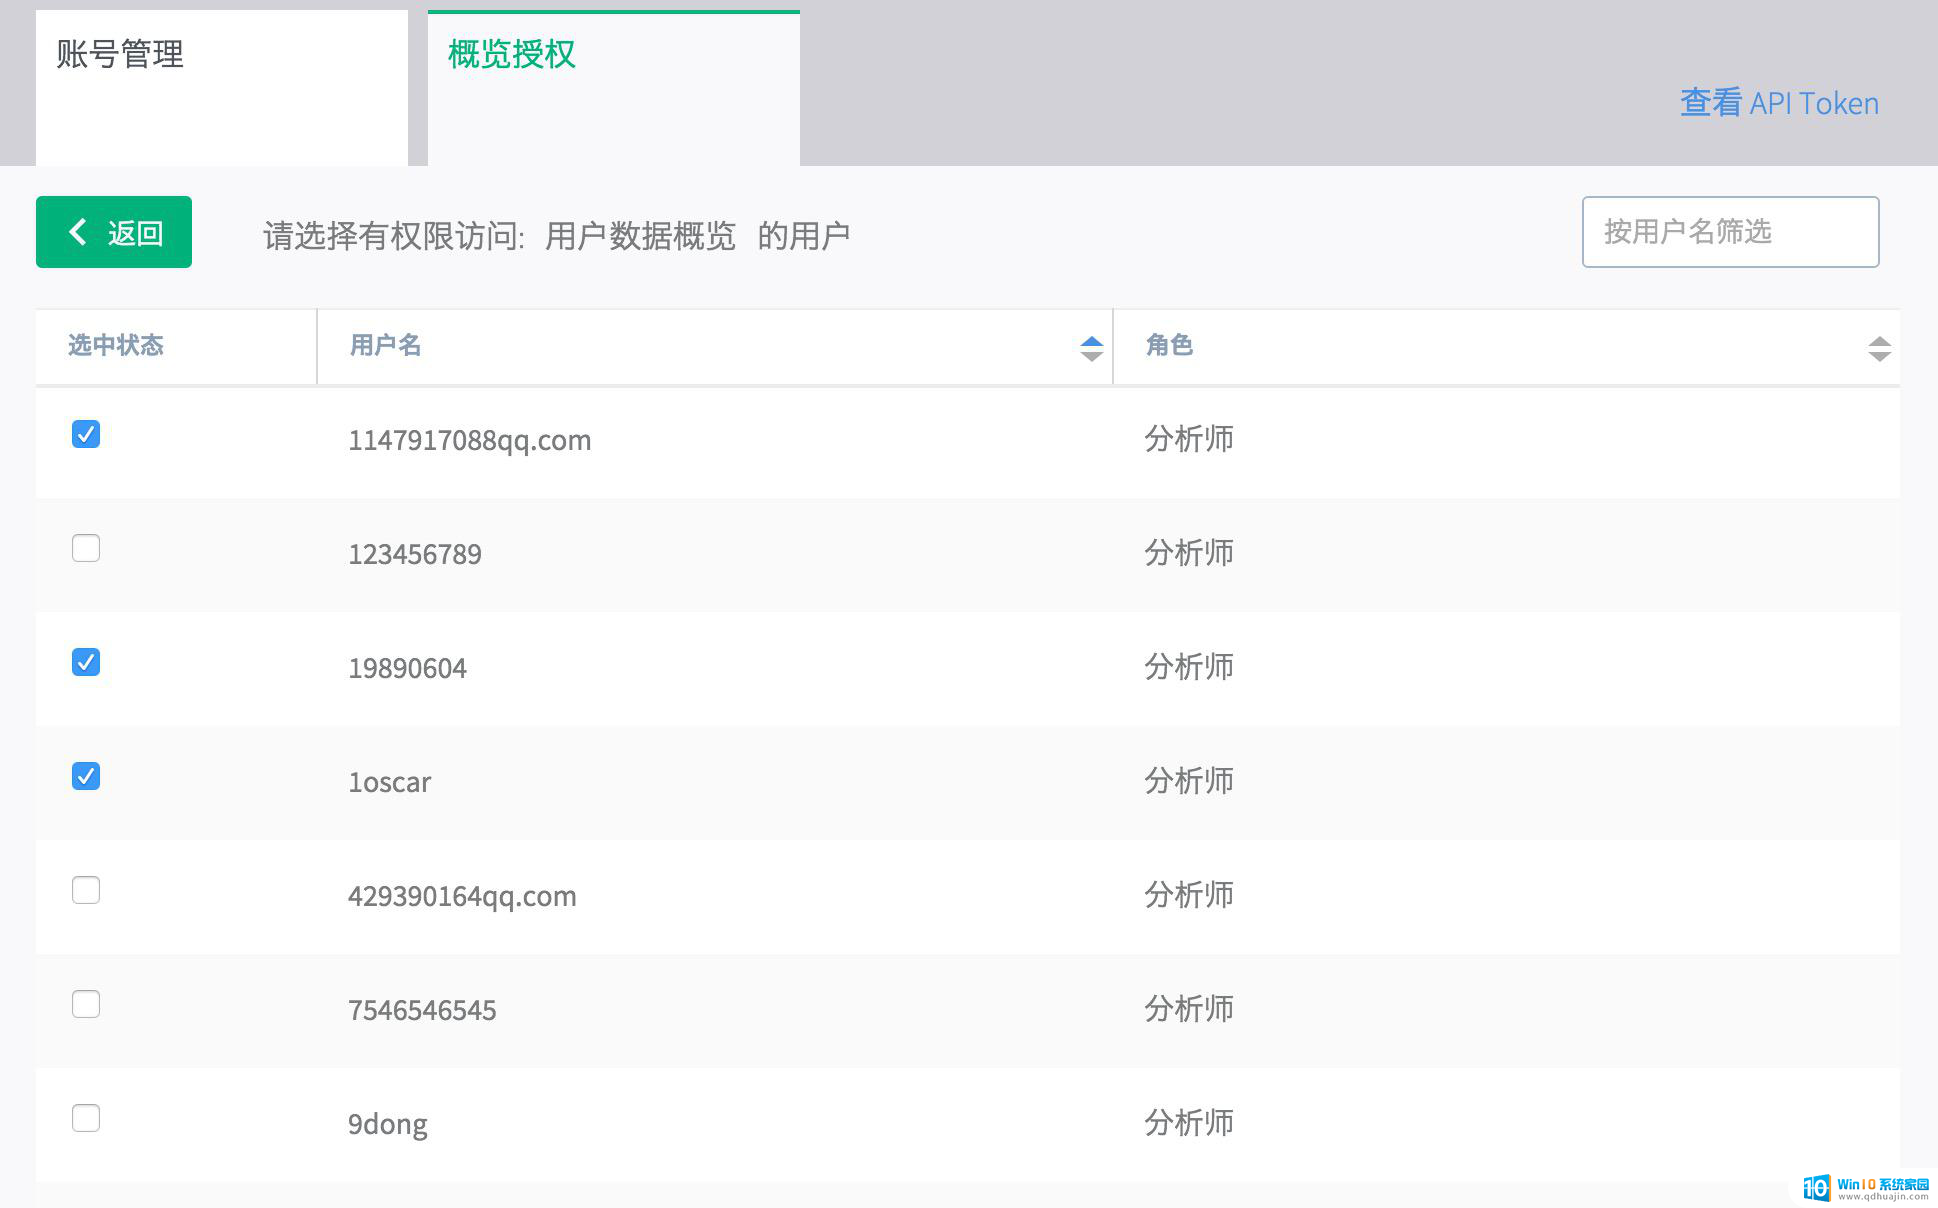1938x1208 pixels.
Task: Click the 分析师 role in 19890604 row
Action: click(1189, 667)
